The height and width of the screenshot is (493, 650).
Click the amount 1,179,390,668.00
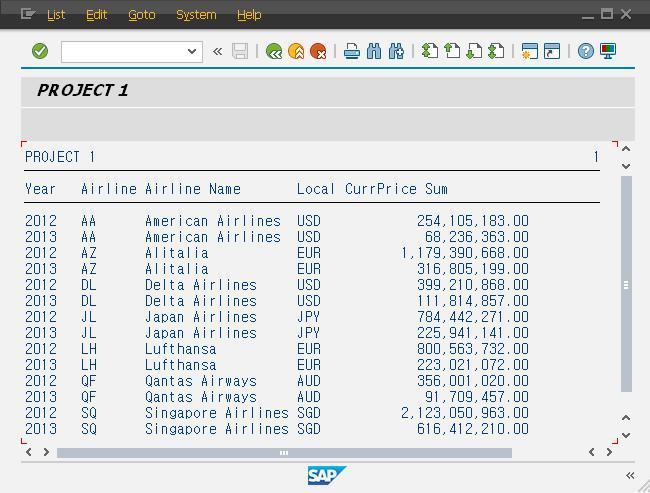[x=465, y=253]
